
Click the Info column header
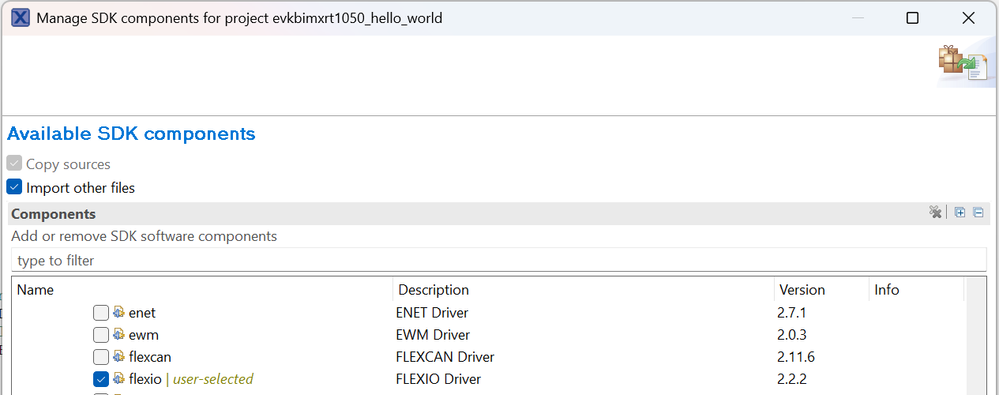coord(916,290)
